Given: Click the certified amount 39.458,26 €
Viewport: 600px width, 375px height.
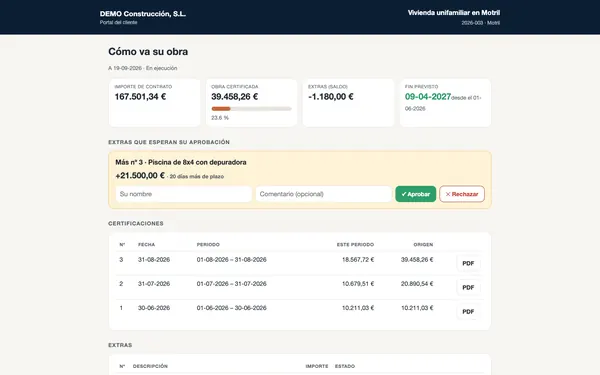Looking at the screenshot, I should tap(235, 97).
